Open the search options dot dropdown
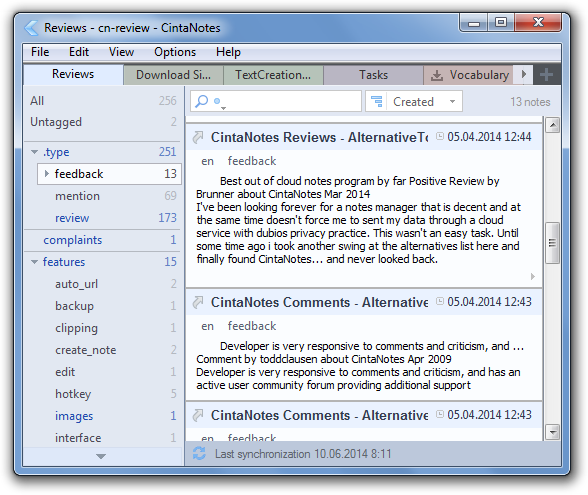Image resolution: width=588 pixels, height=495 pixels. click(x=219, y=102)
